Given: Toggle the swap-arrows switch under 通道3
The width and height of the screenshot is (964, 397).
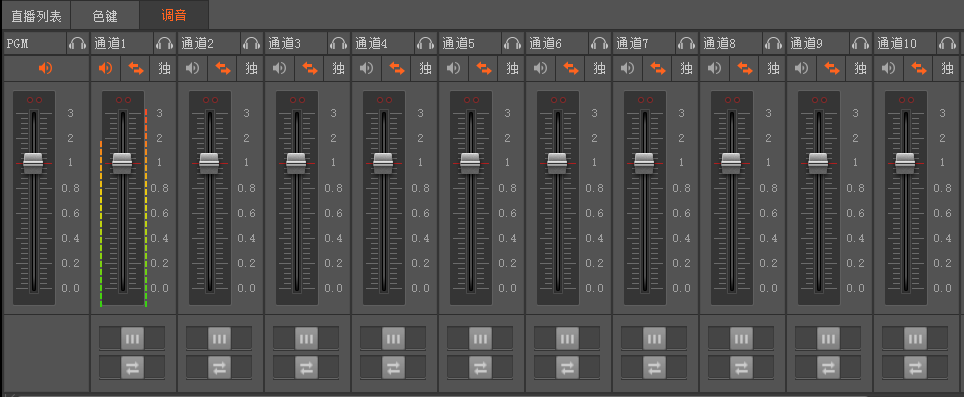Looking at the screenshot, I should (306, 368).
